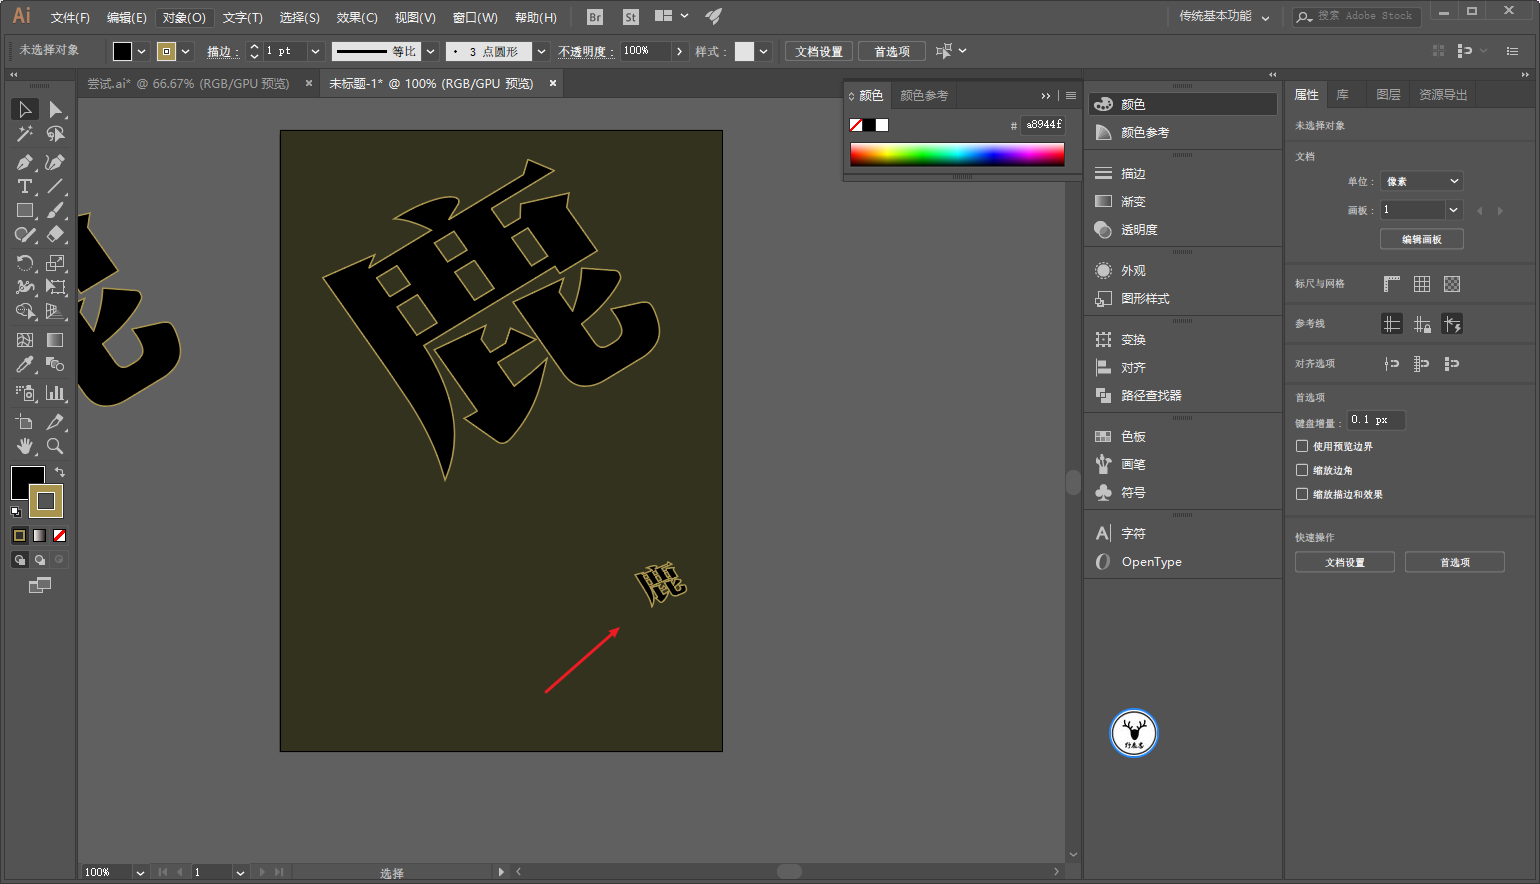
Task: Toggle the Scale Corners checkbox
Action: (1302, 470)
